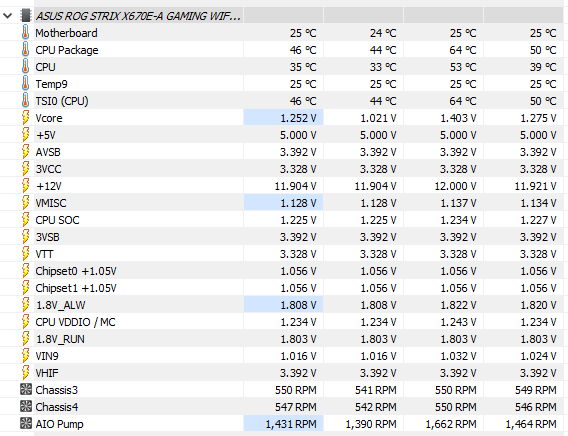
Task: Click the thermometer icon next to Motherboard
Action: (25, 33)
